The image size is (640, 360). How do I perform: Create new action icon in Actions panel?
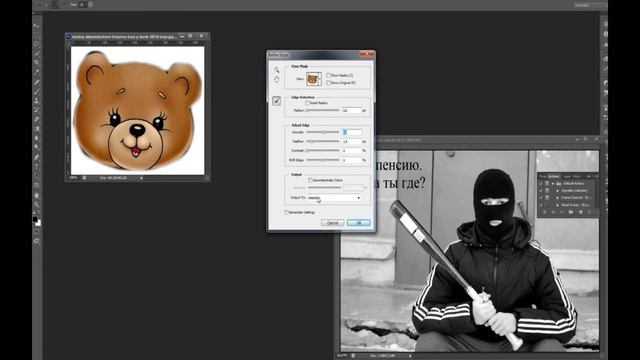(580, 212)
